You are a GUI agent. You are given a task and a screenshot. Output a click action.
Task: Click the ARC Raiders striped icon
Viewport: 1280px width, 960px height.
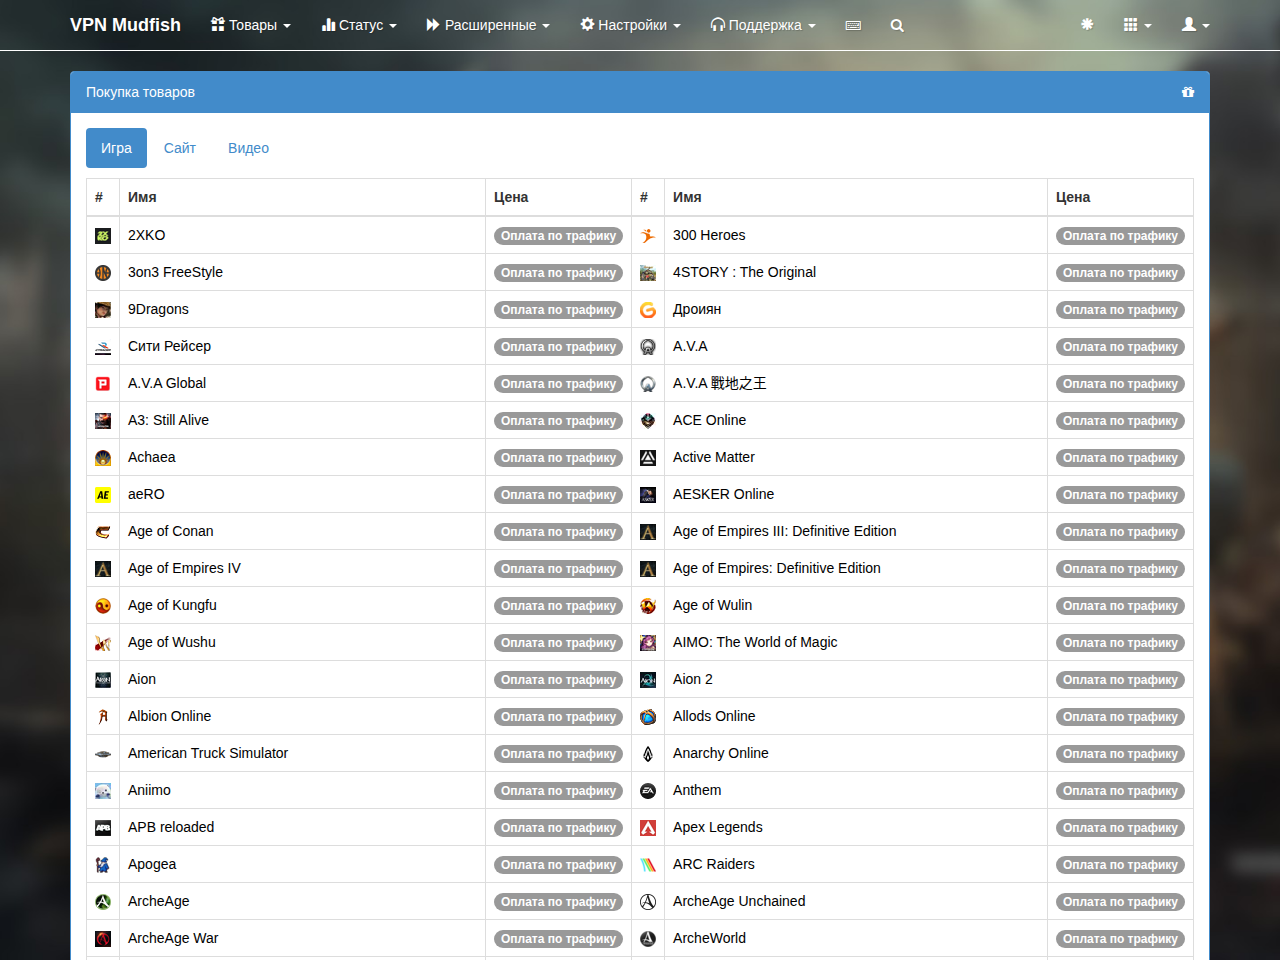pyautogui.click(x=648, y=865)
